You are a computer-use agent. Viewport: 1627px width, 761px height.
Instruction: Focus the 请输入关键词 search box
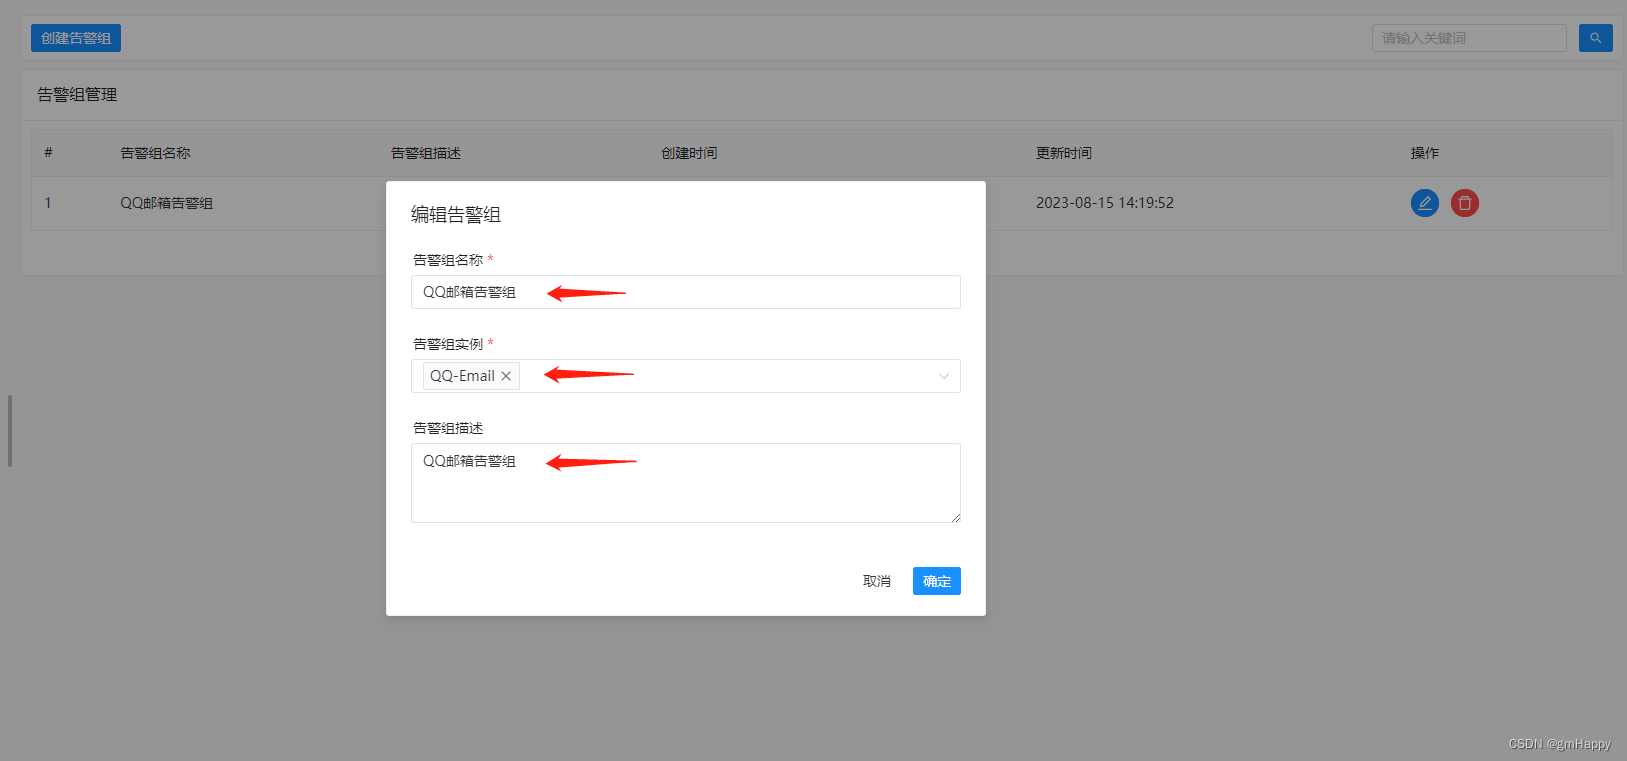point(1469,38)
